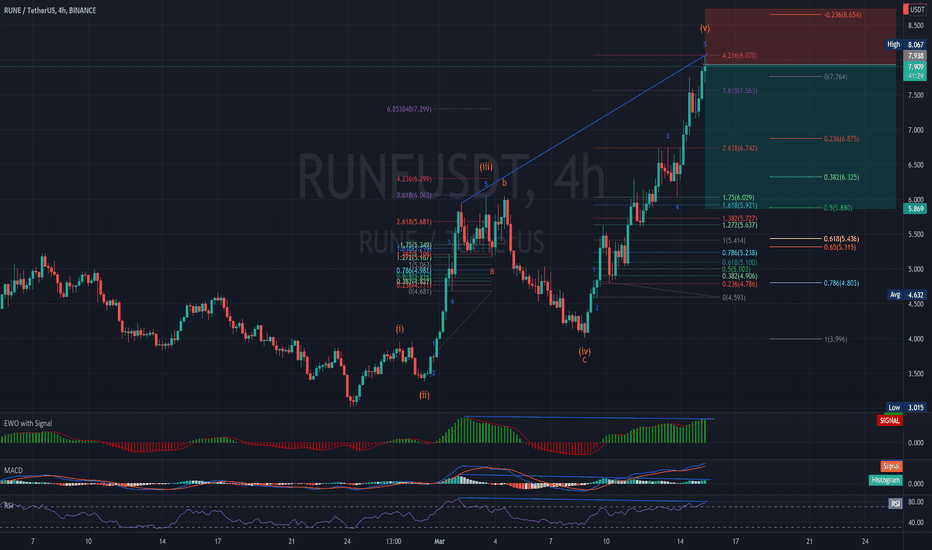Select the Elliott wave (iv) label
The image size is (932, 550).
(584, 351)
